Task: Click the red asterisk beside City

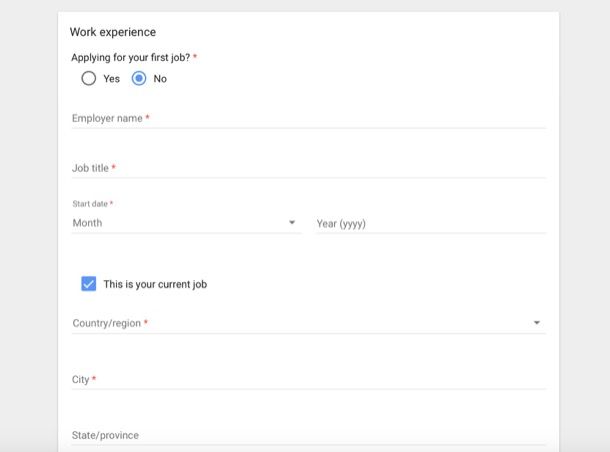Action: coord(94,378)
